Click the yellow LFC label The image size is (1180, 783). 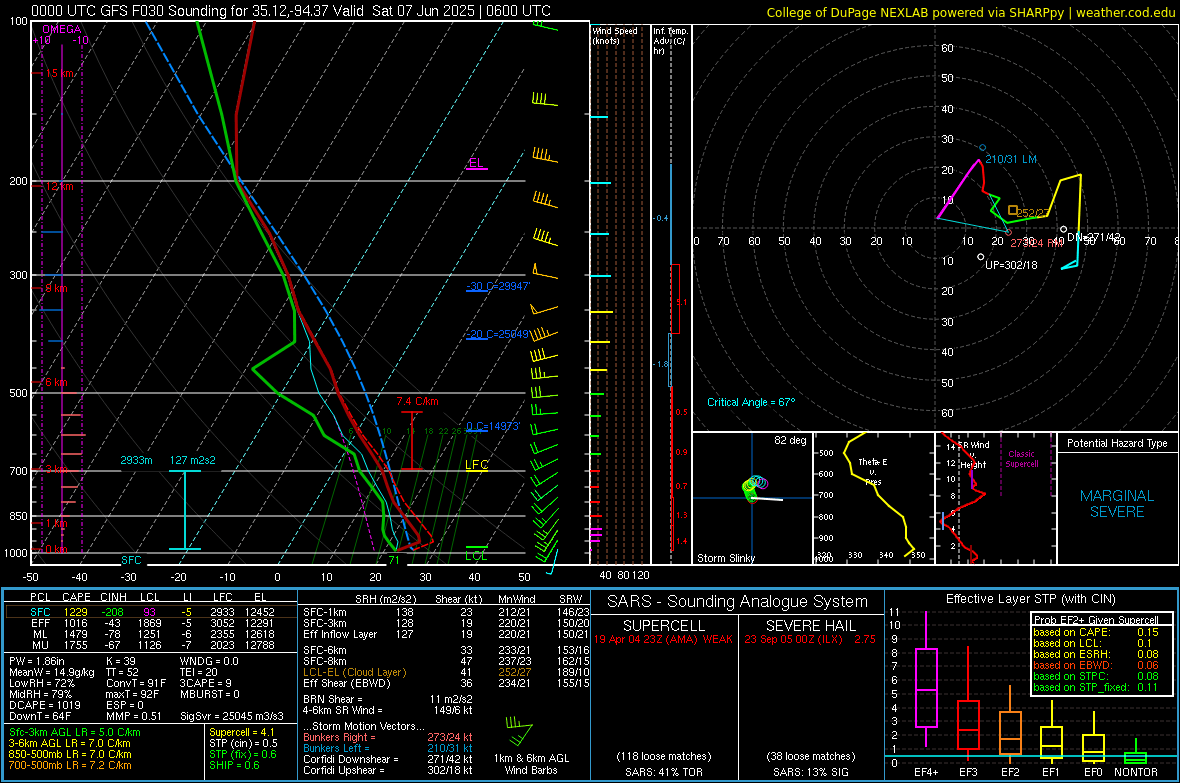[477, 465]
